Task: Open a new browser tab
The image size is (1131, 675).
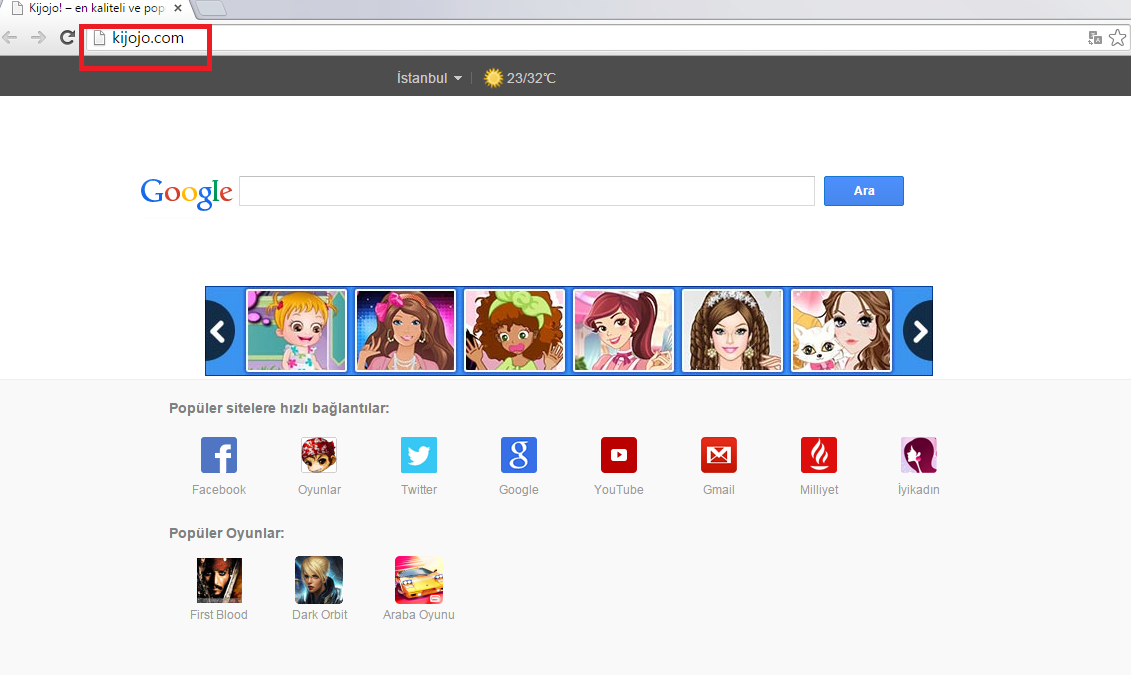Action: (x=211, y=9)
